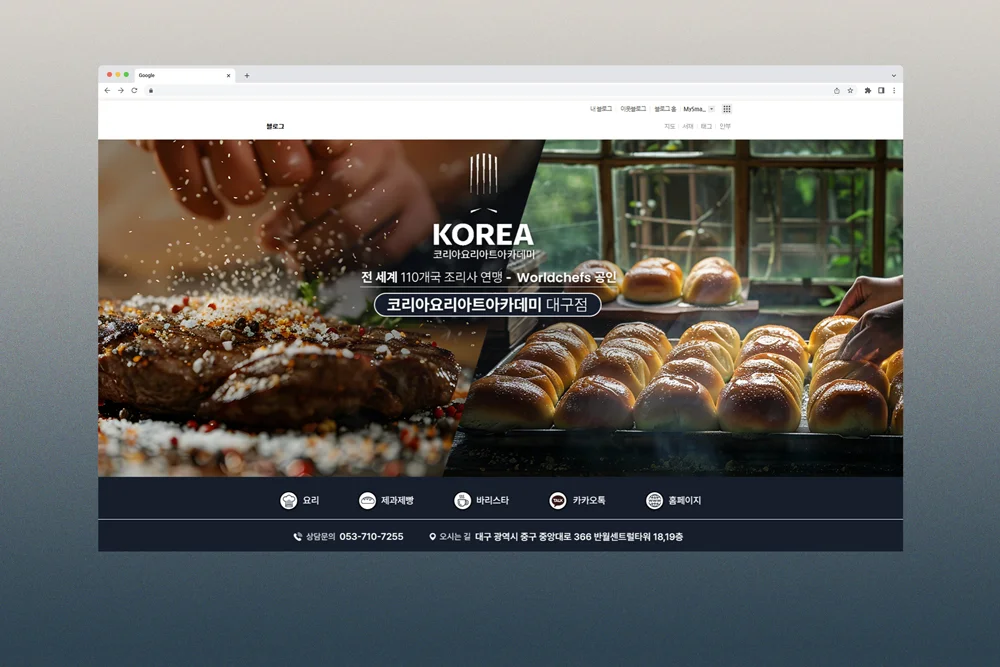Expand the tab search chevron
The height and width of the screenshot is (667, 1000).
893,75
